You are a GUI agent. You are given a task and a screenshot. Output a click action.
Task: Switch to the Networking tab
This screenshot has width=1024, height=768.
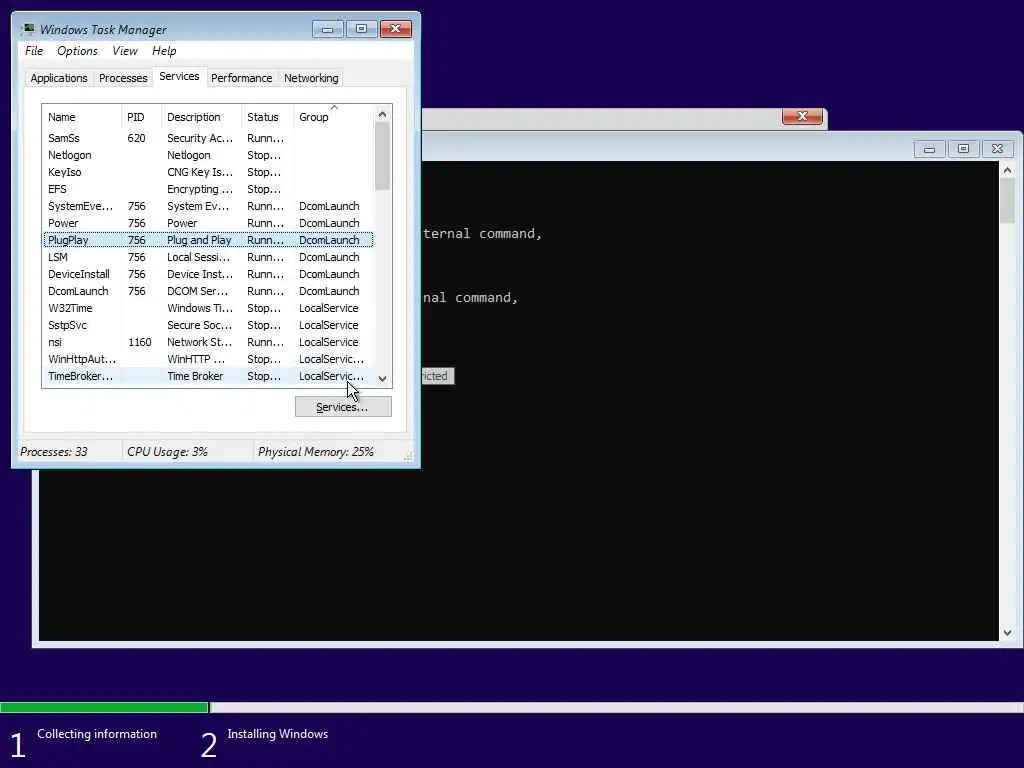click(311, 78)
